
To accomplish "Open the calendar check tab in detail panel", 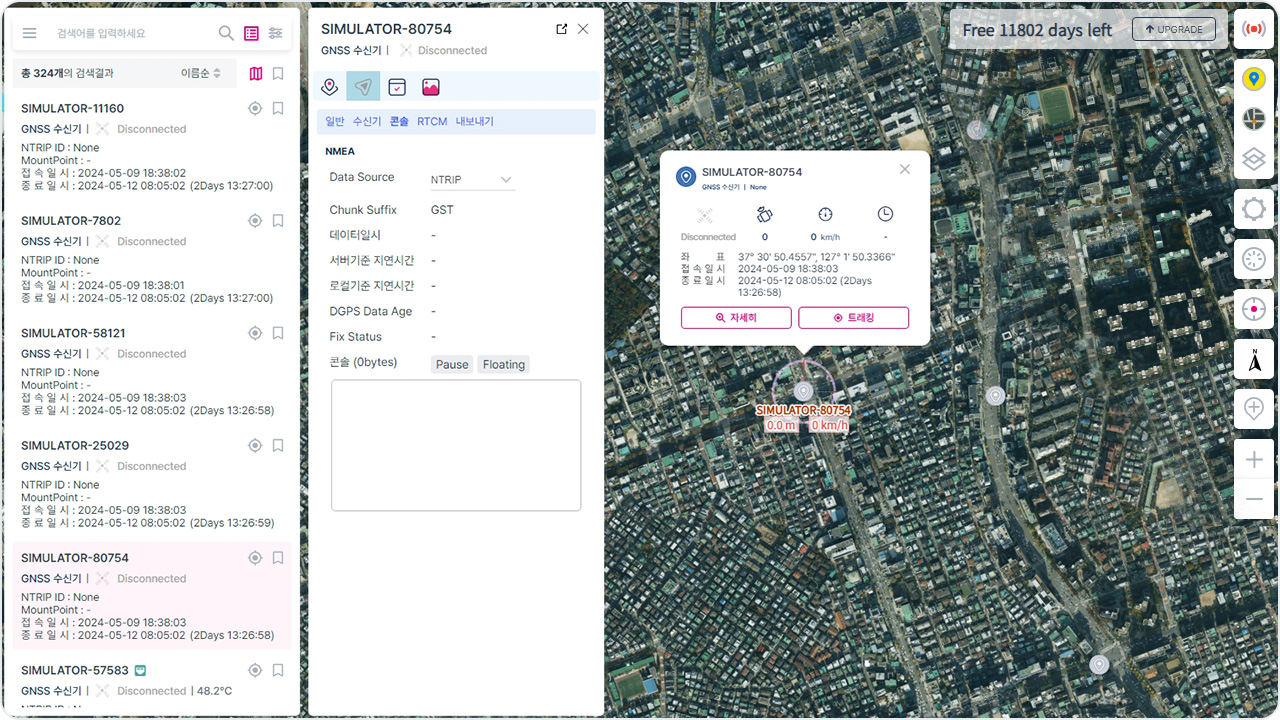I will (397, 87).
